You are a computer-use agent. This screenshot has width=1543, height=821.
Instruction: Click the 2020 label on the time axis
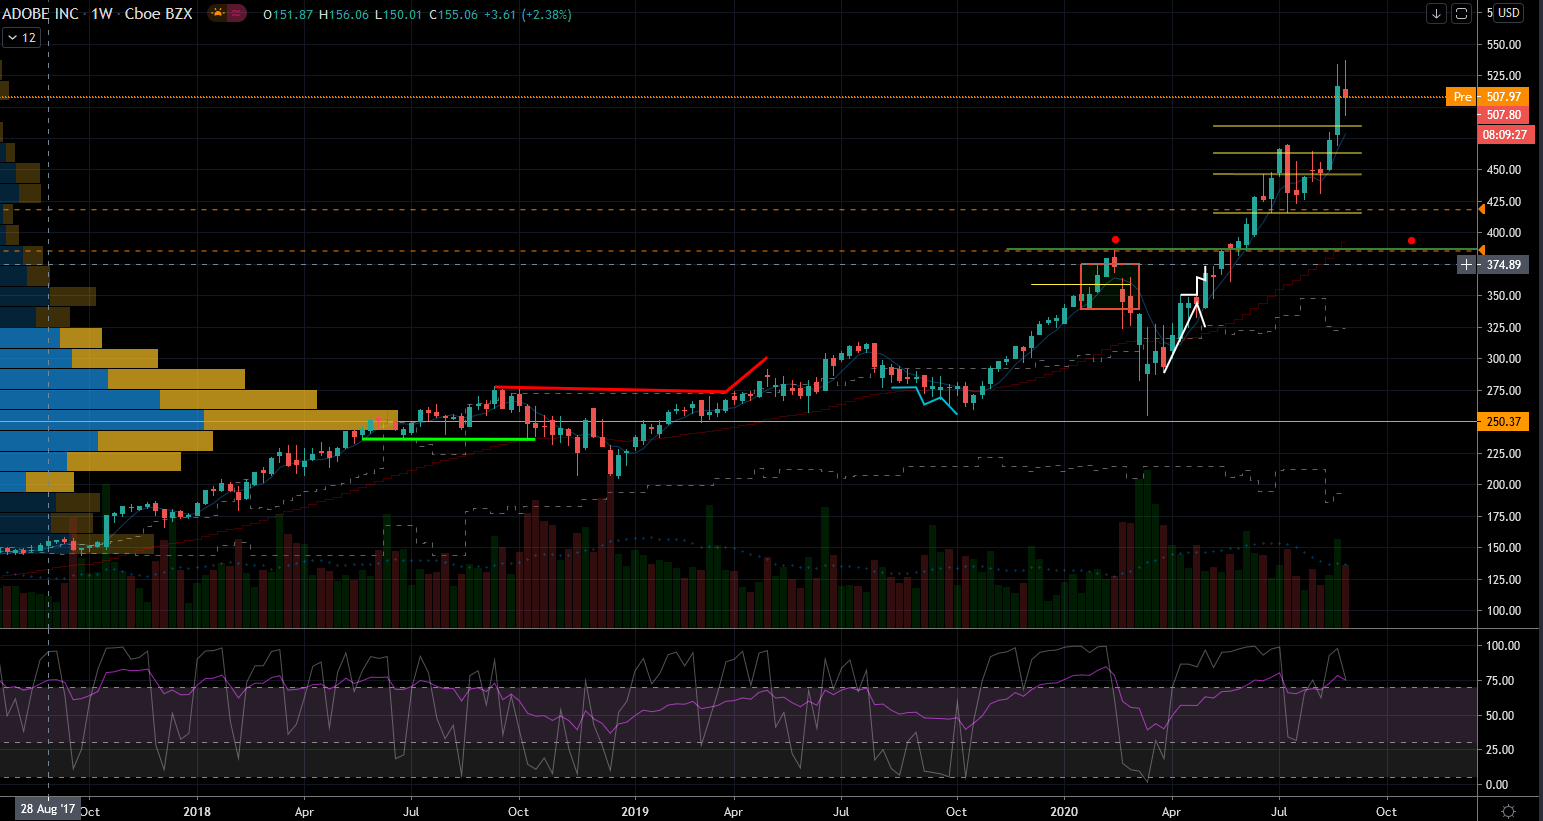pos(1064,811)
